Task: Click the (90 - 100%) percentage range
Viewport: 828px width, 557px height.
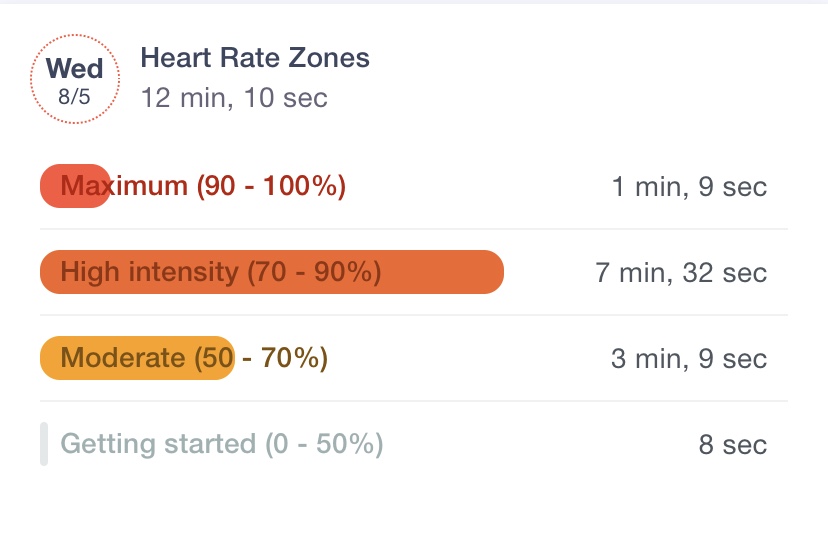Action: tap(271, 186)
